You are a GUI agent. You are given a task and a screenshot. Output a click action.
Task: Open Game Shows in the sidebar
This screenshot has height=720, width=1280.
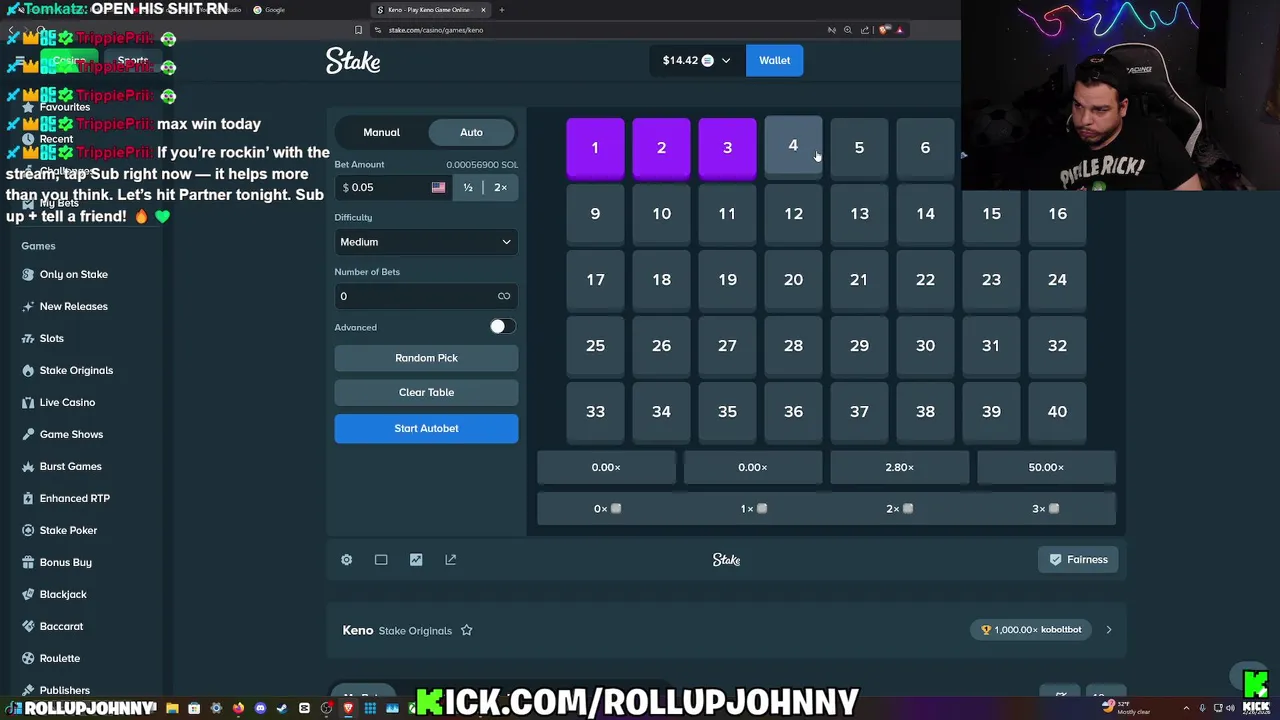(x=71, y=434)
